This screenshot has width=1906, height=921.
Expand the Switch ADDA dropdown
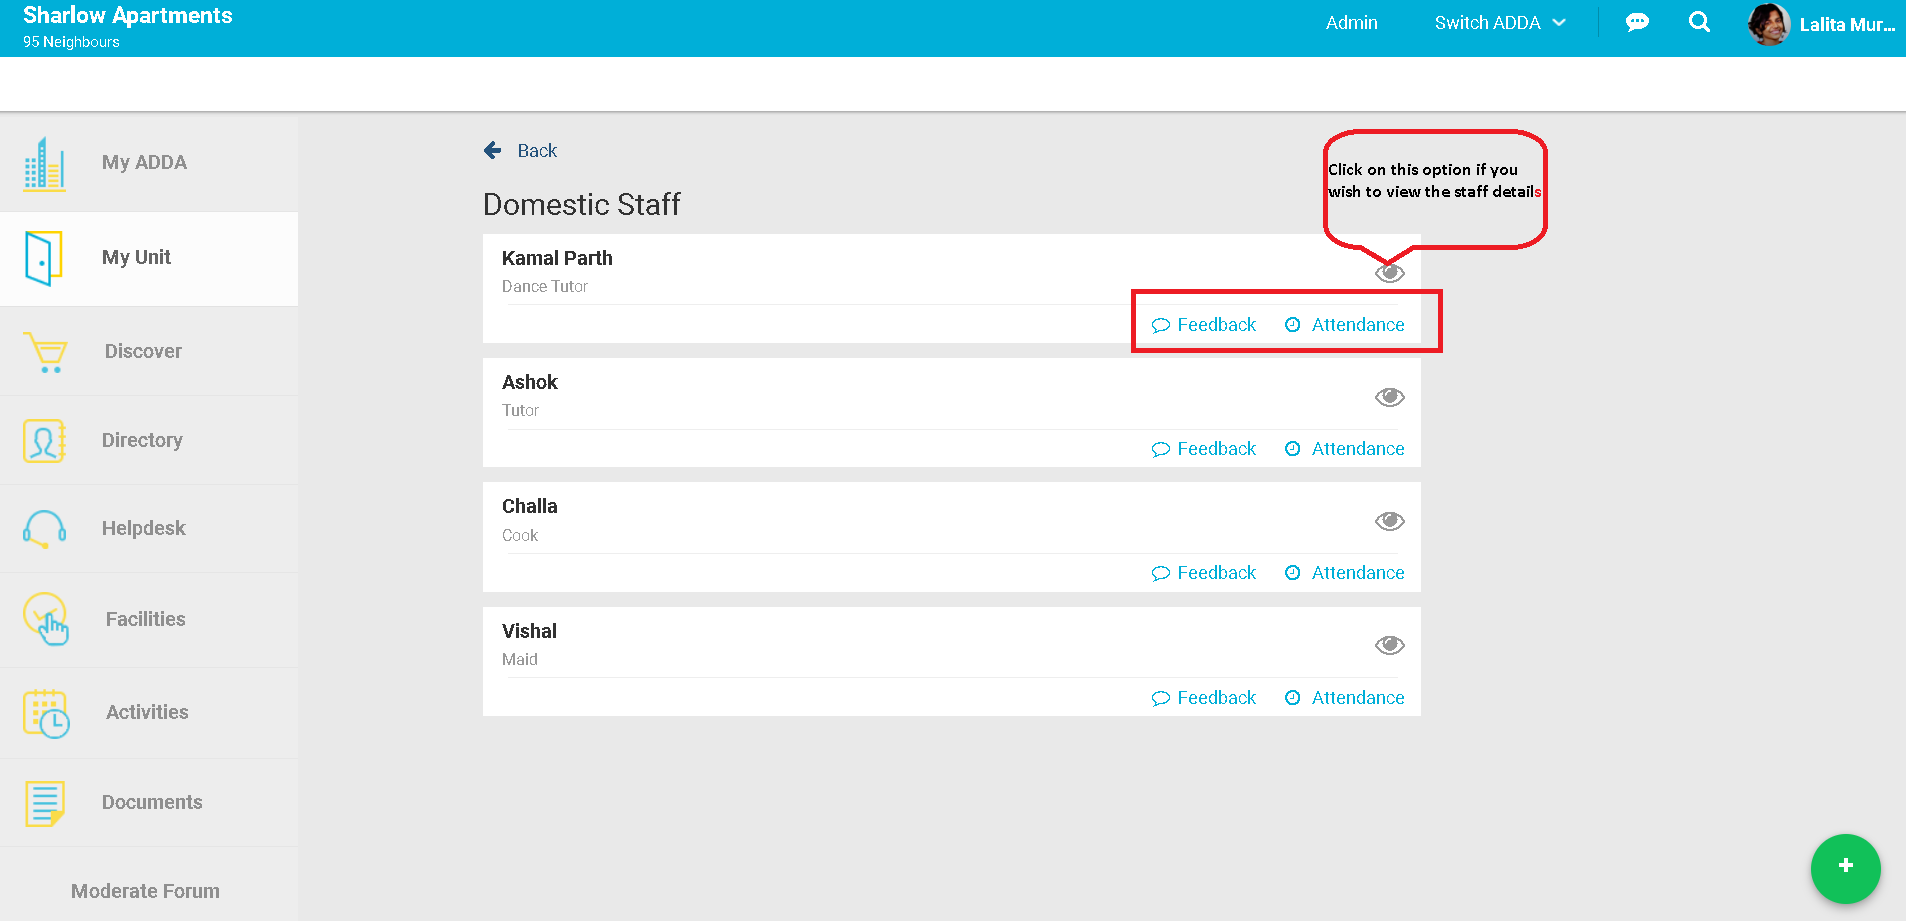coord(1500,23)
